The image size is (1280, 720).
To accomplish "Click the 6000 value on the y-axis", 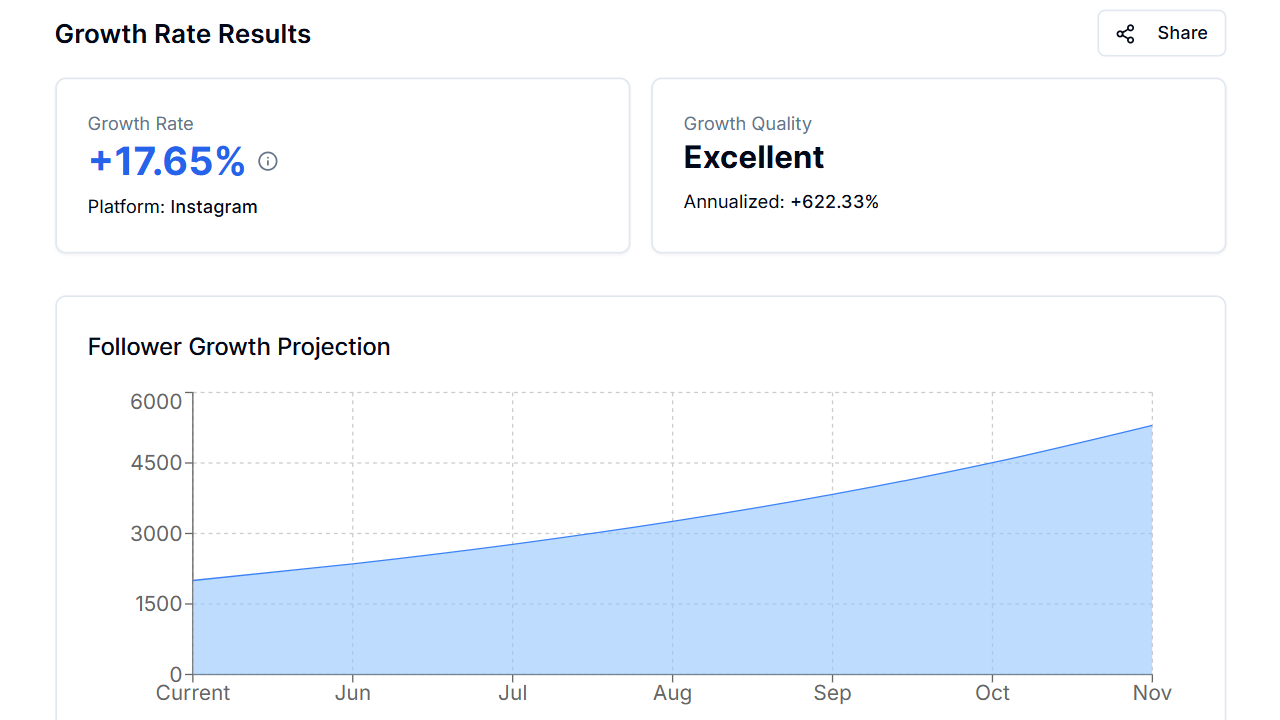I will (155, 400).
